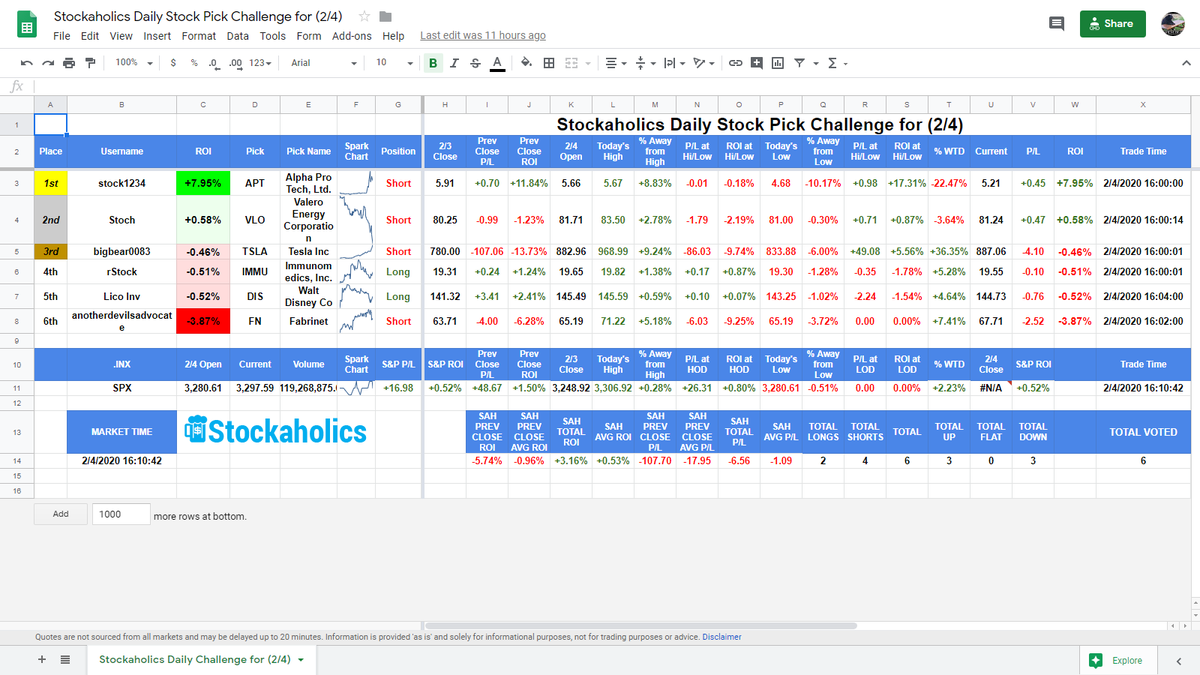The height and width of the screenshot is (675, 1200).
Task: Open the zoom 100% dropdown
Action: point(134,63)
